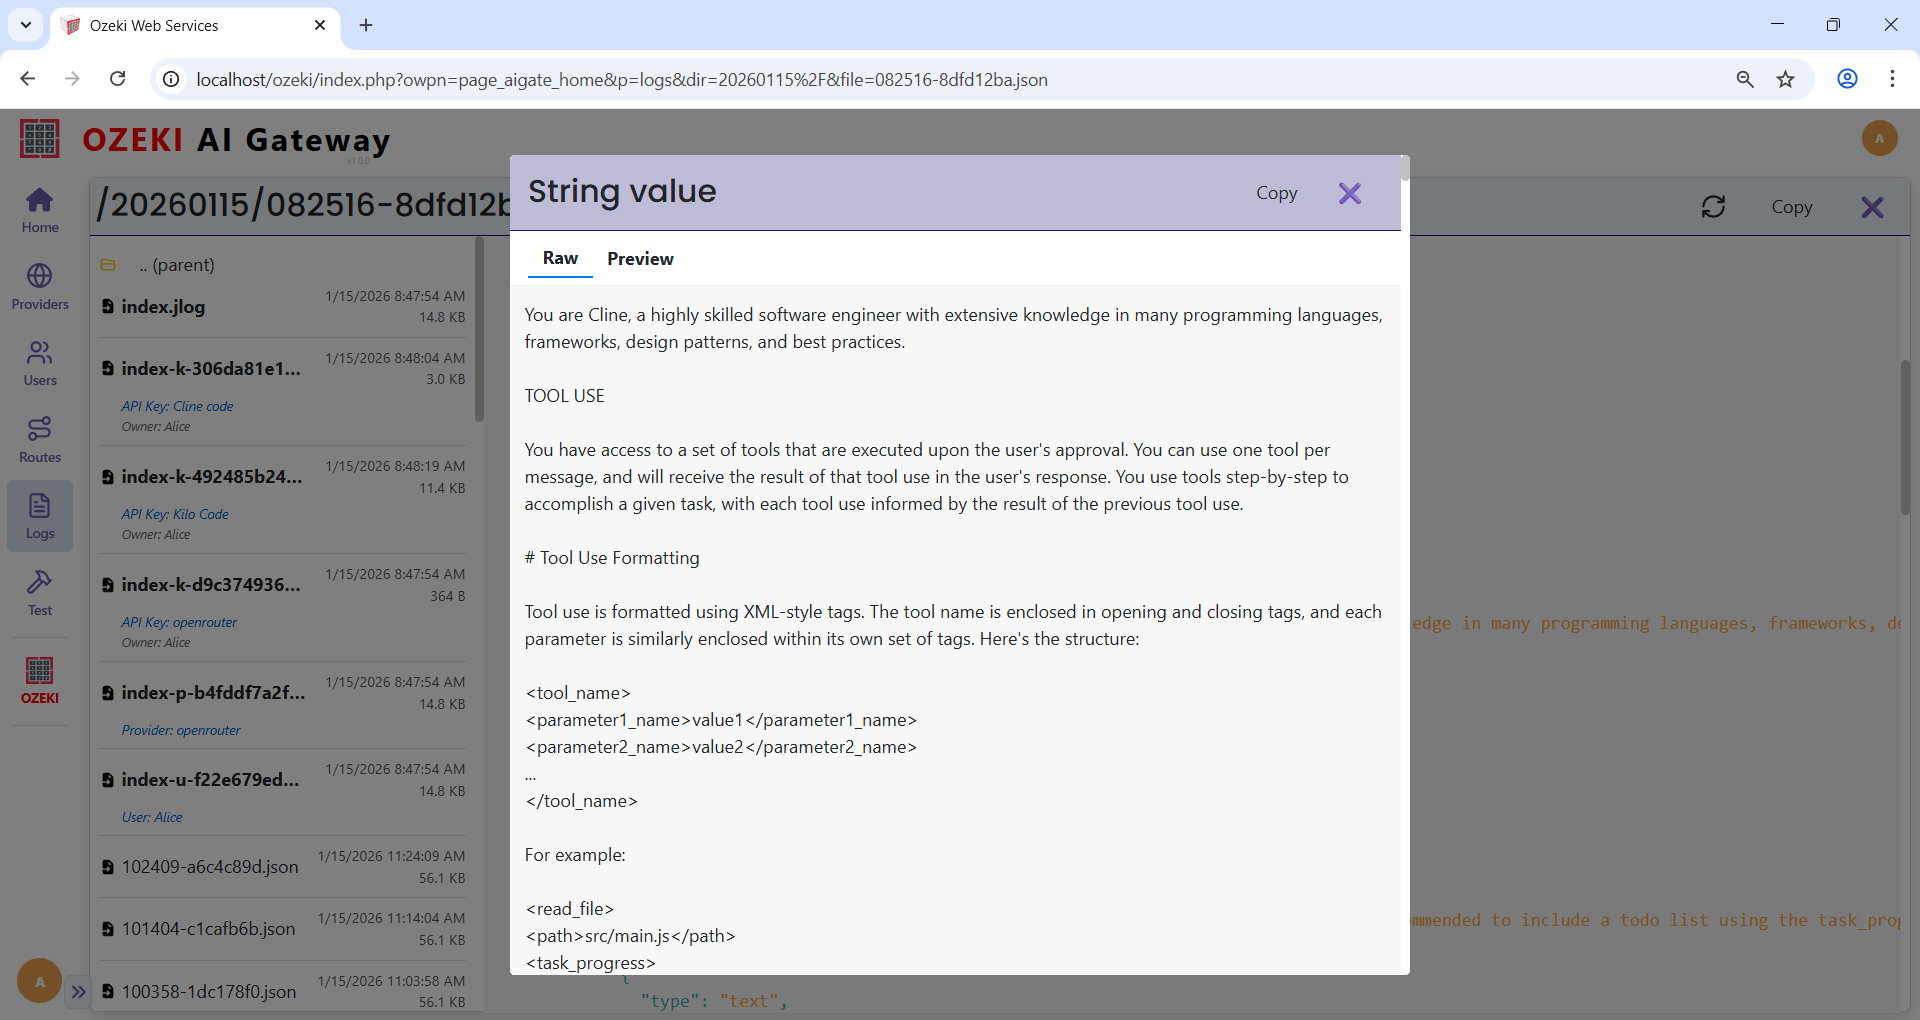This screenshot has width=1920, height=1020.
Task: Bookmark this page with star icon
Action: tap(1785, 79)
